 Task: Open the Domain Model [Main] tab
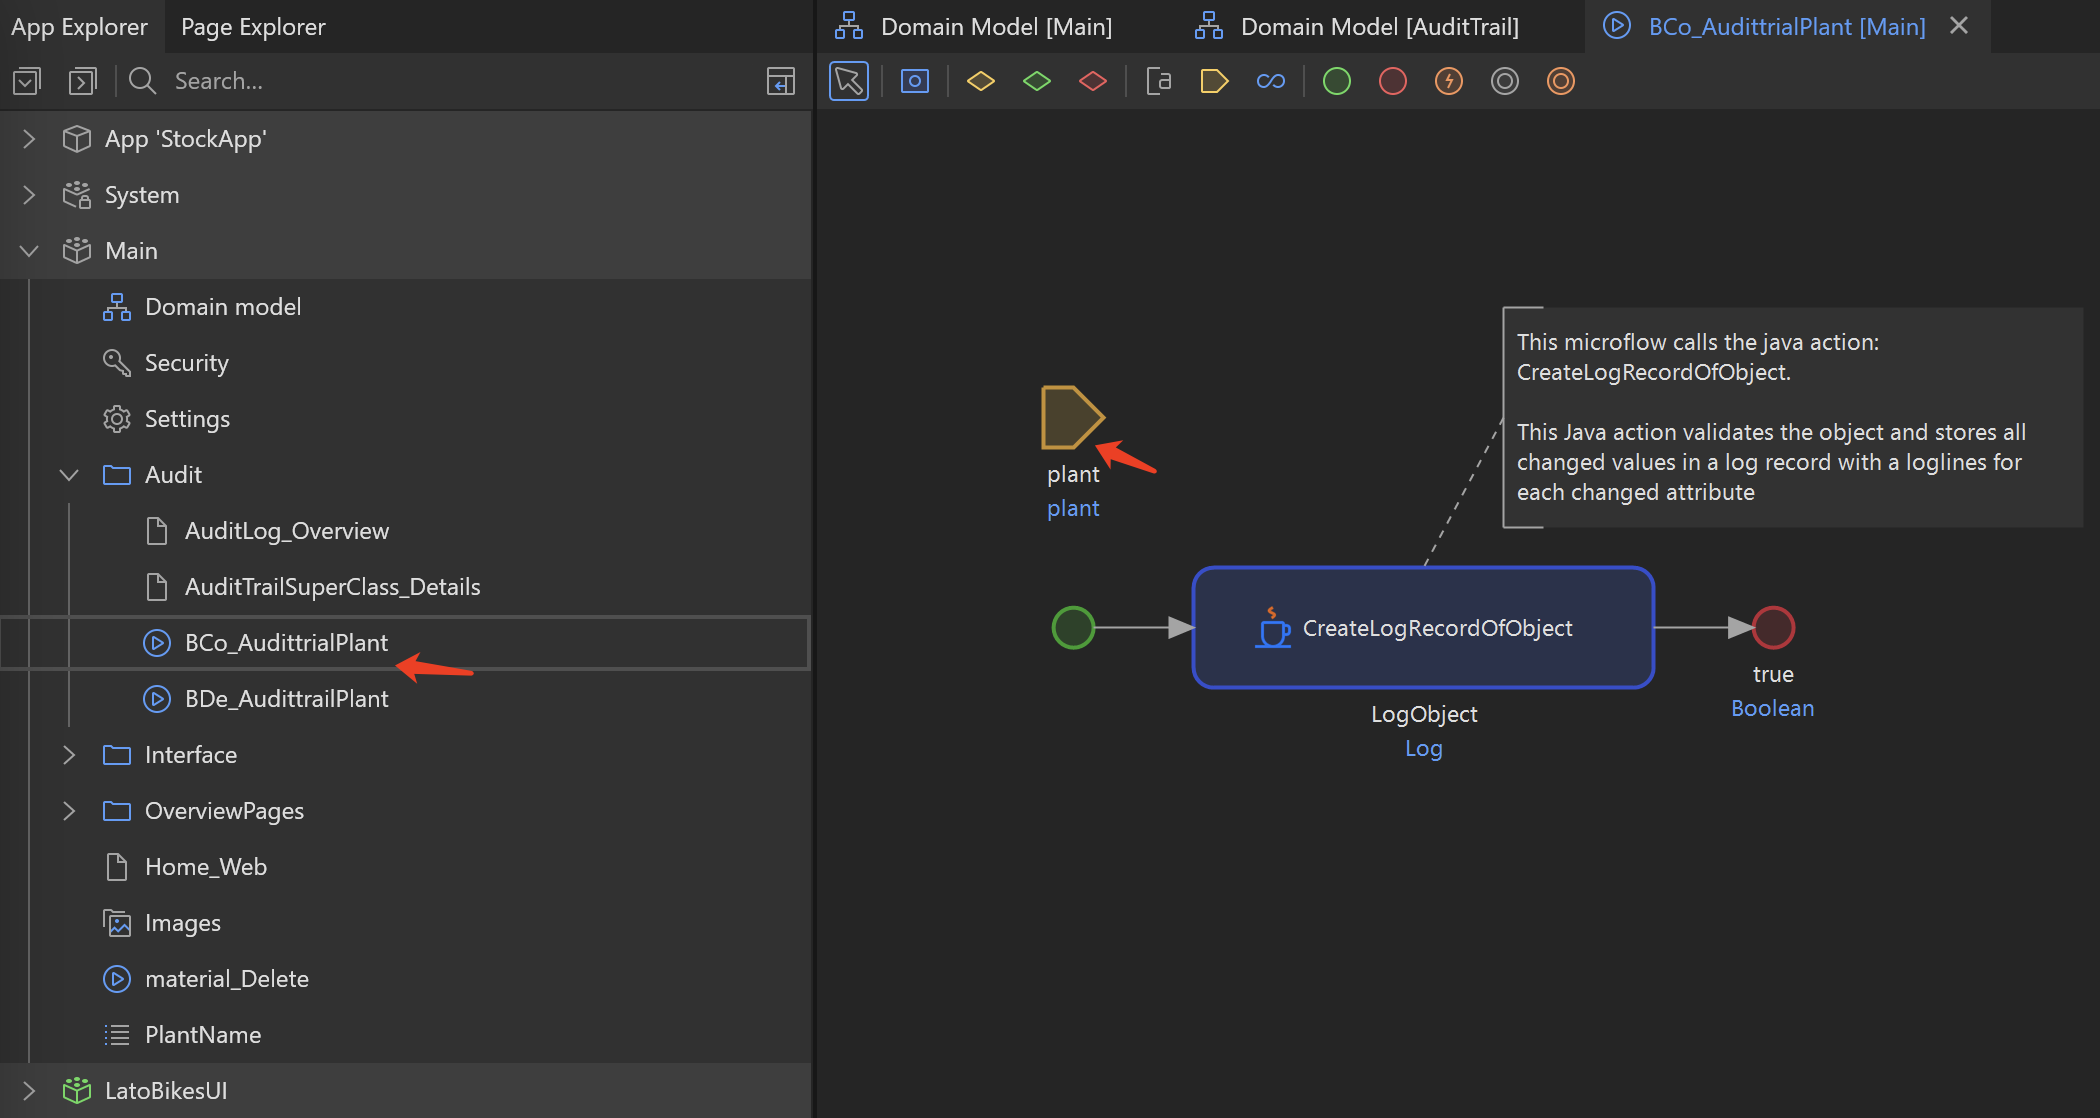click(x=975, y=27)
